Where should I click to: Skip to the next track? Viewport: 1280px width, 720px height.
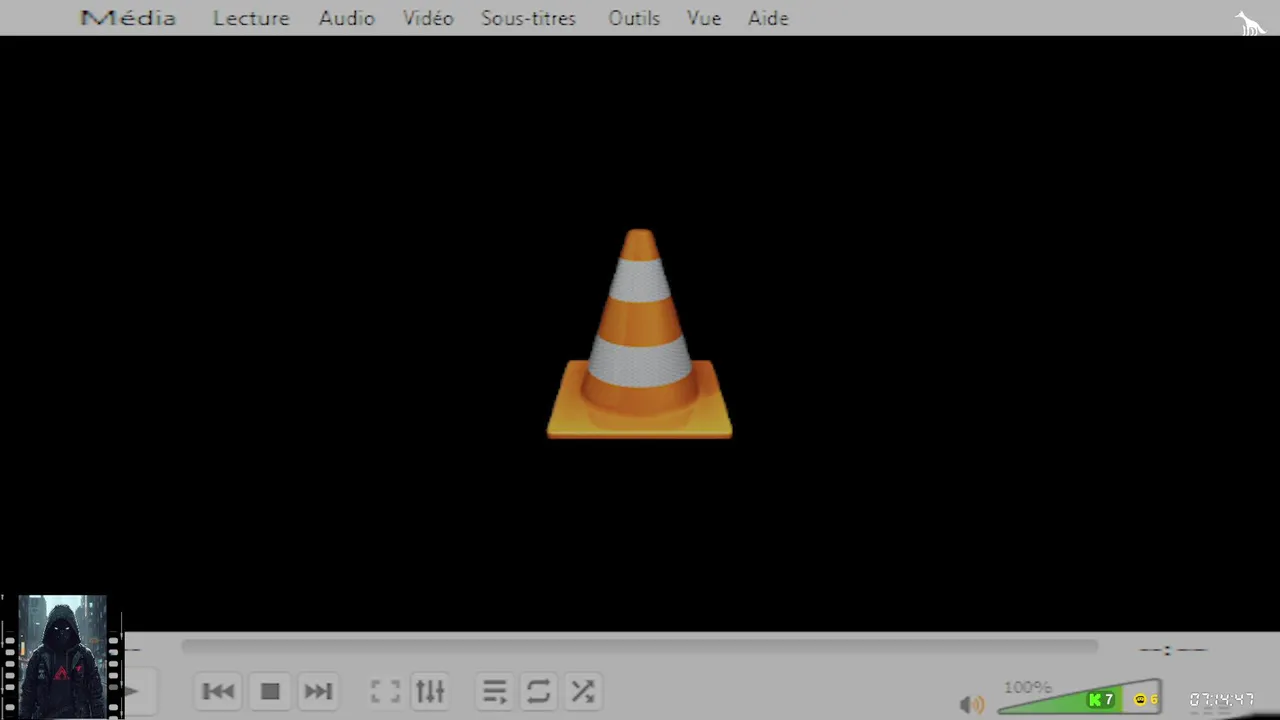click(318, 691)
